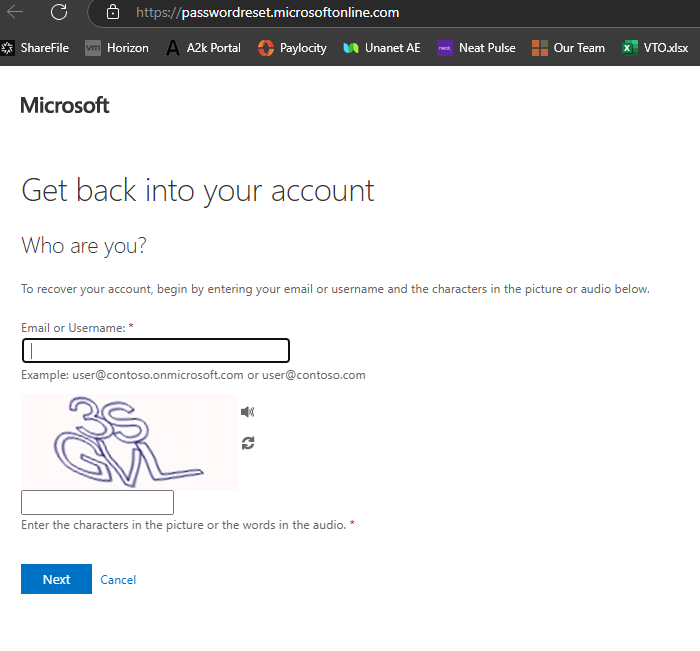Viewport: 700px width, 651px height.
Task: Refresh the CAPTCHA image
Action: (x=248, y=443)
